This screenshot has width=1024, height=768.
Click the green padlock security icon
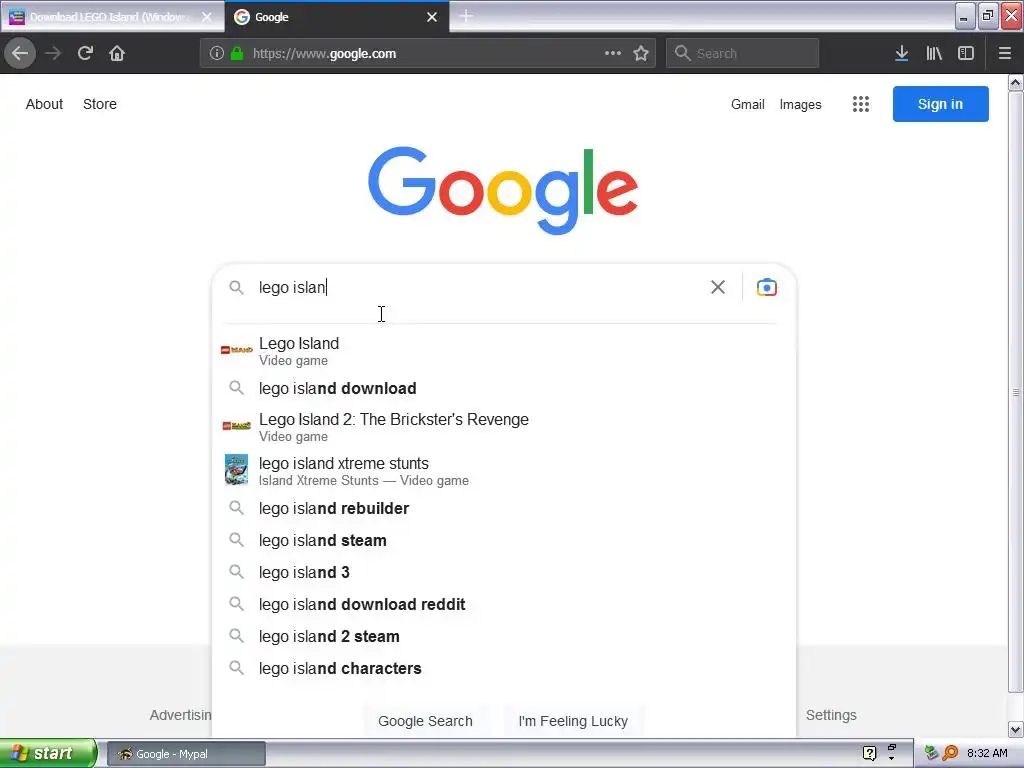coord(237,54)
